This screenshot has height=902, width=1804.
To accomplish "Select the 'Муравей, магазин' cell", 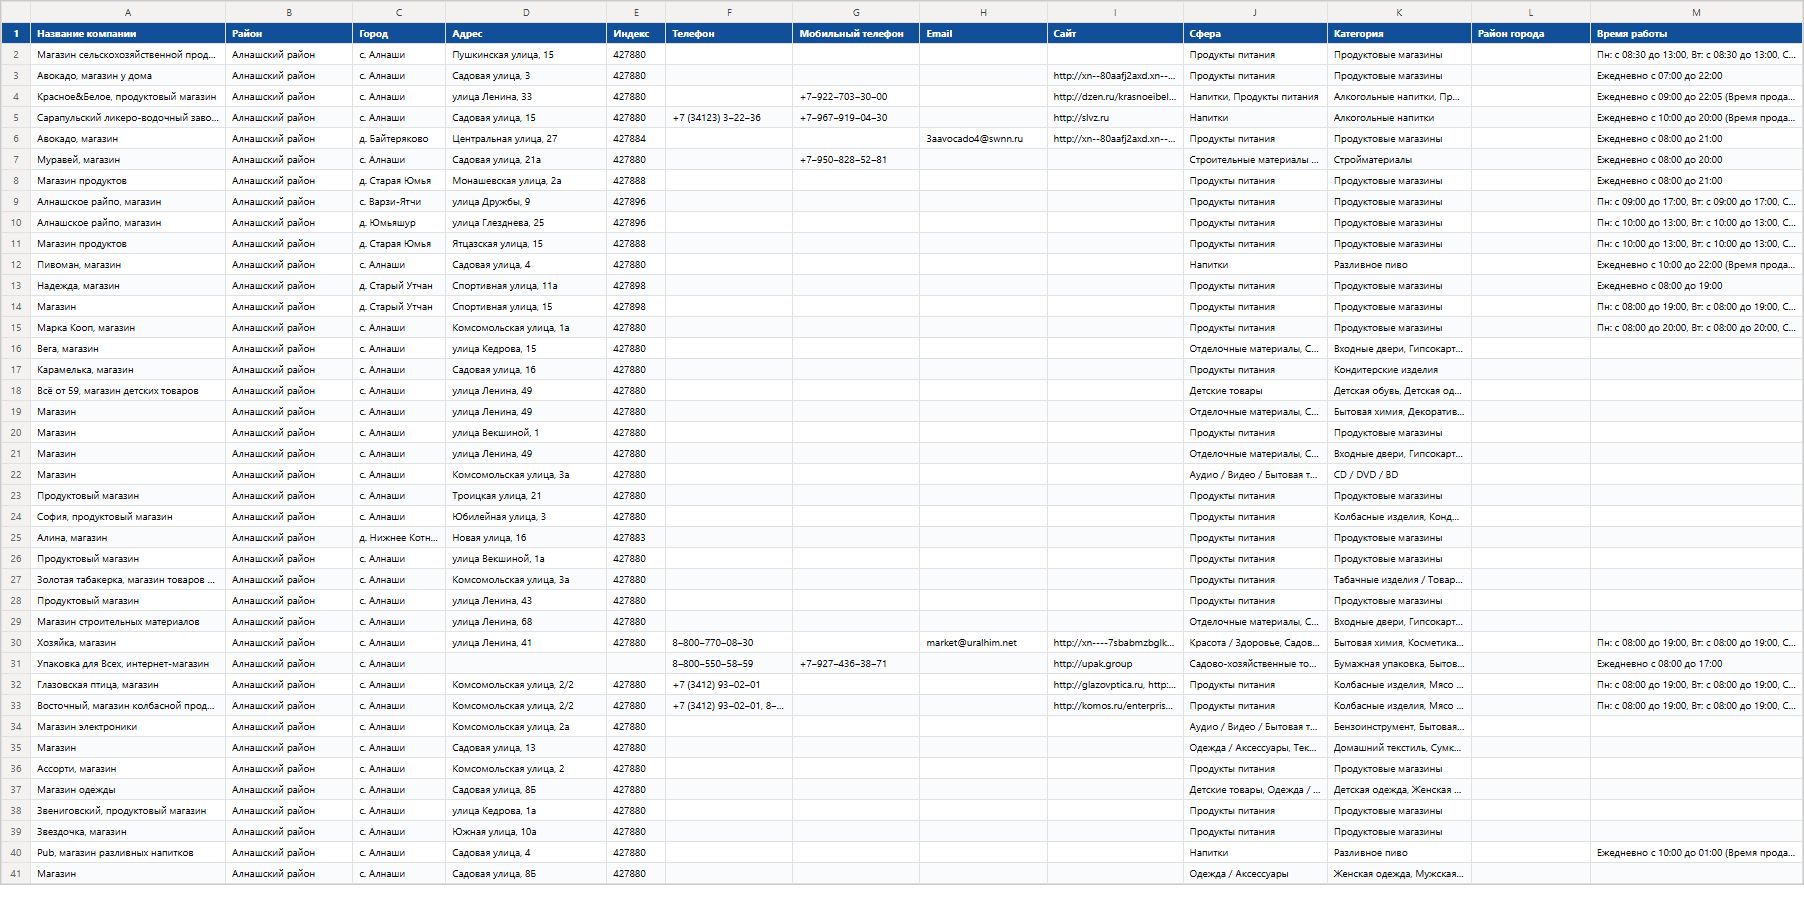I will 128,160.
